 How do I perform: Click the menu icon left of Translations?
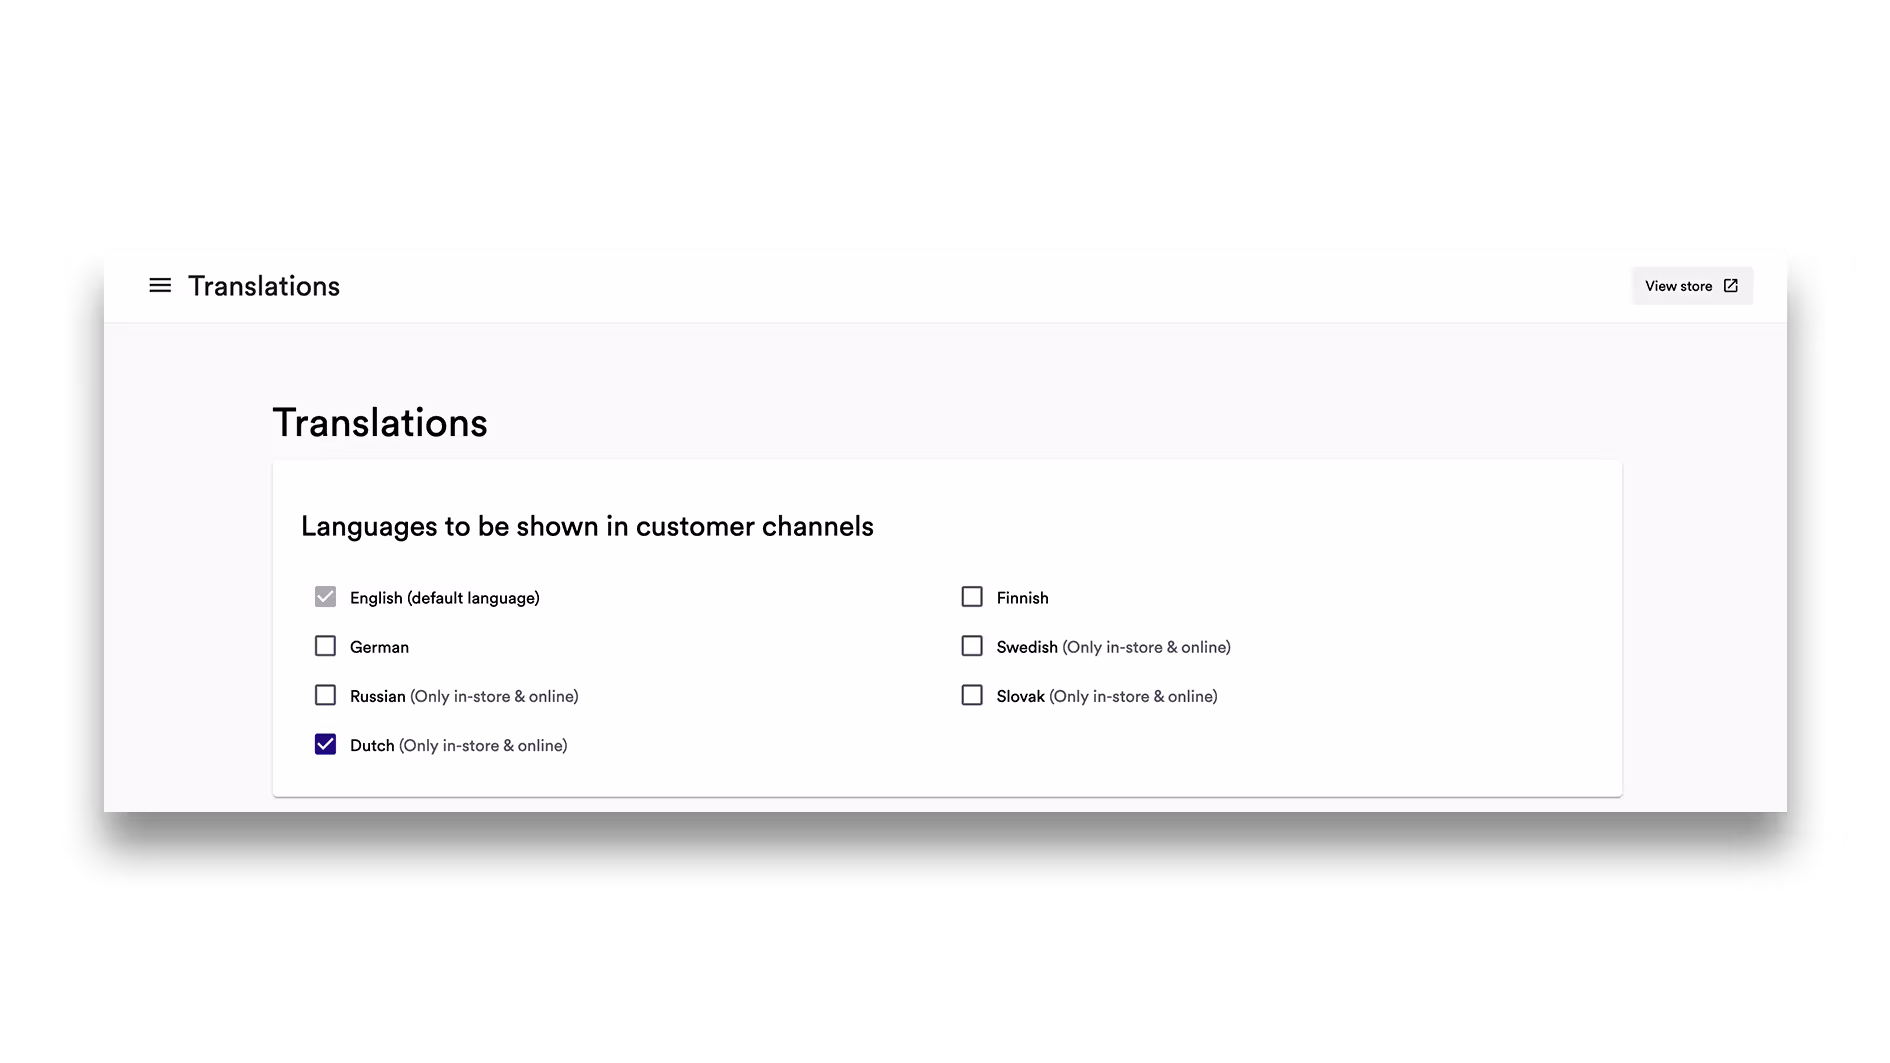(x=160, y=286)
